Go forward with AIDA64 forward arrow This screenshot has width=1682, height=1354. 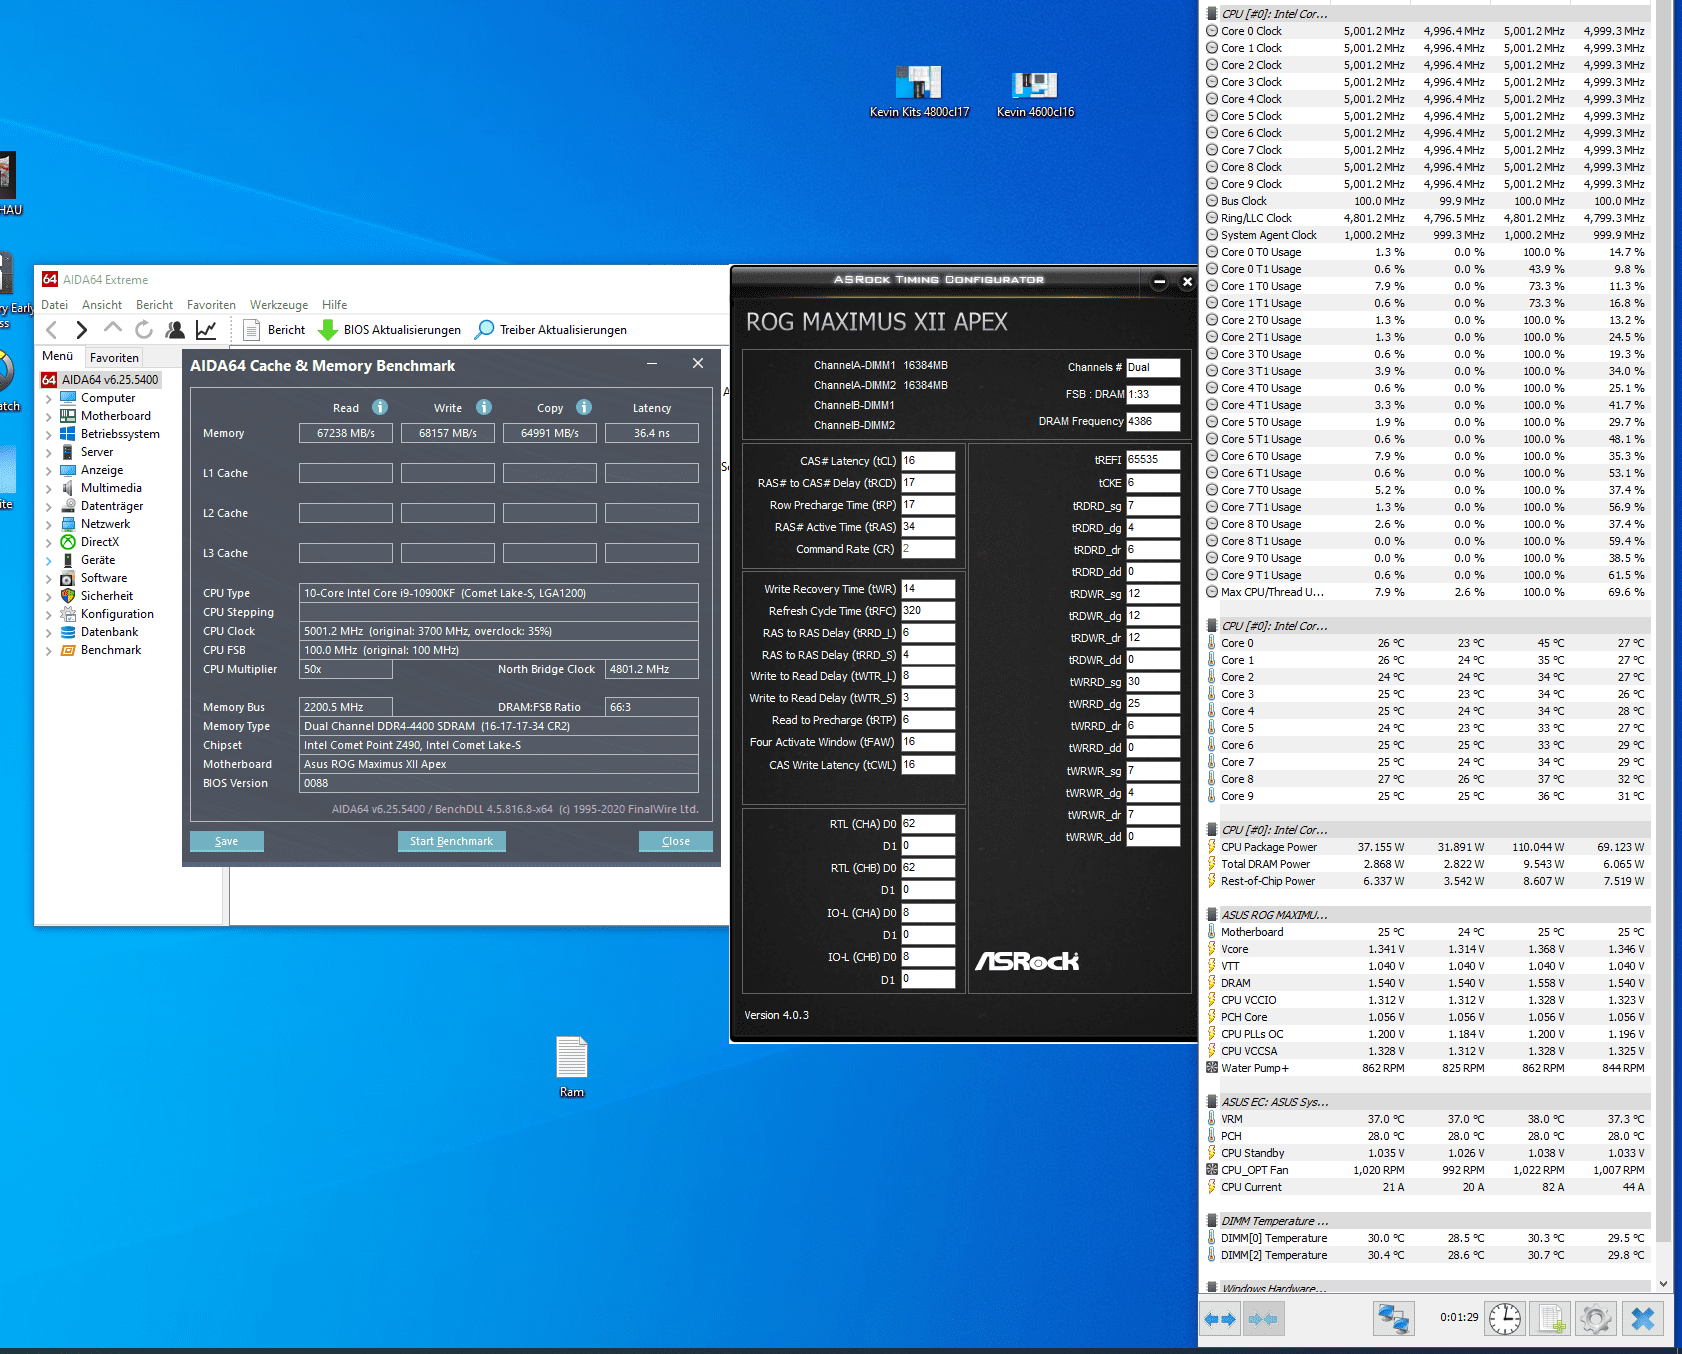point(82,330)
